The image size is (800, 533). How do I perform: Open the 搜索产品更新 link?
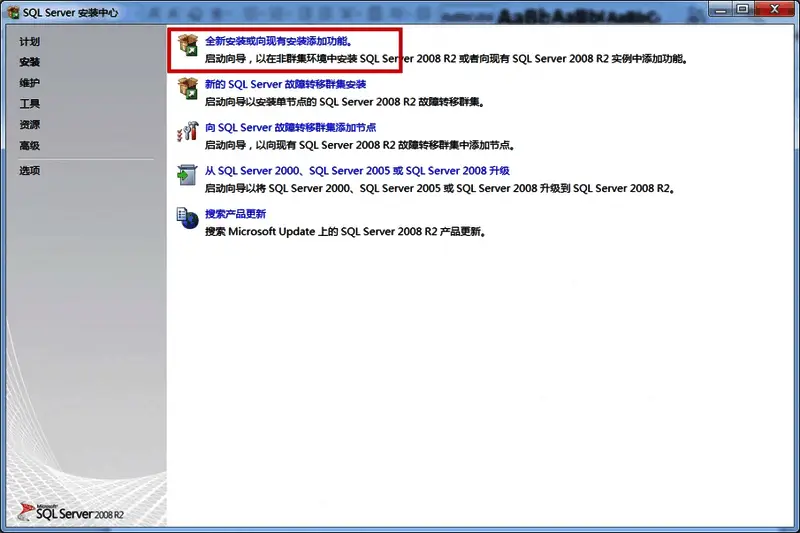235,214
